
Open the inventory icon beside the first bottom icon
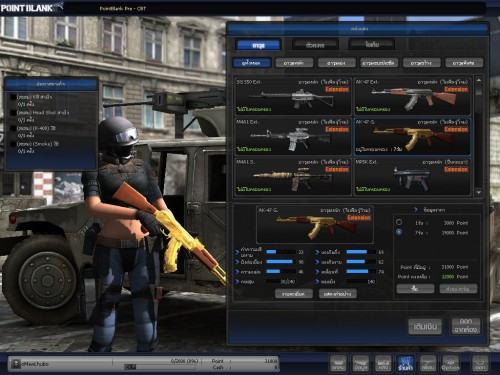(x=361, y=363)
